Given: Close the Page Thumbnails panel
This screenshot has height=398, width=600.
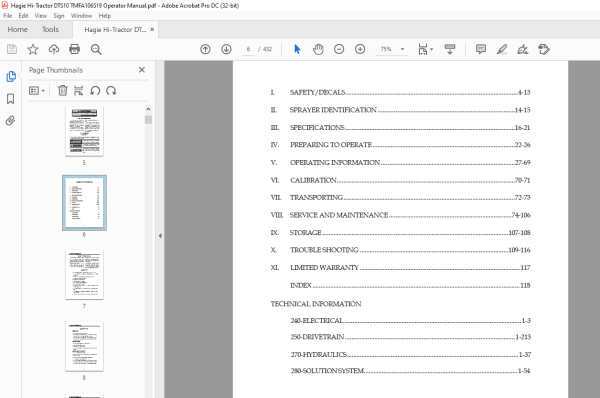Looking at the screenshot, I should [142, 70].
